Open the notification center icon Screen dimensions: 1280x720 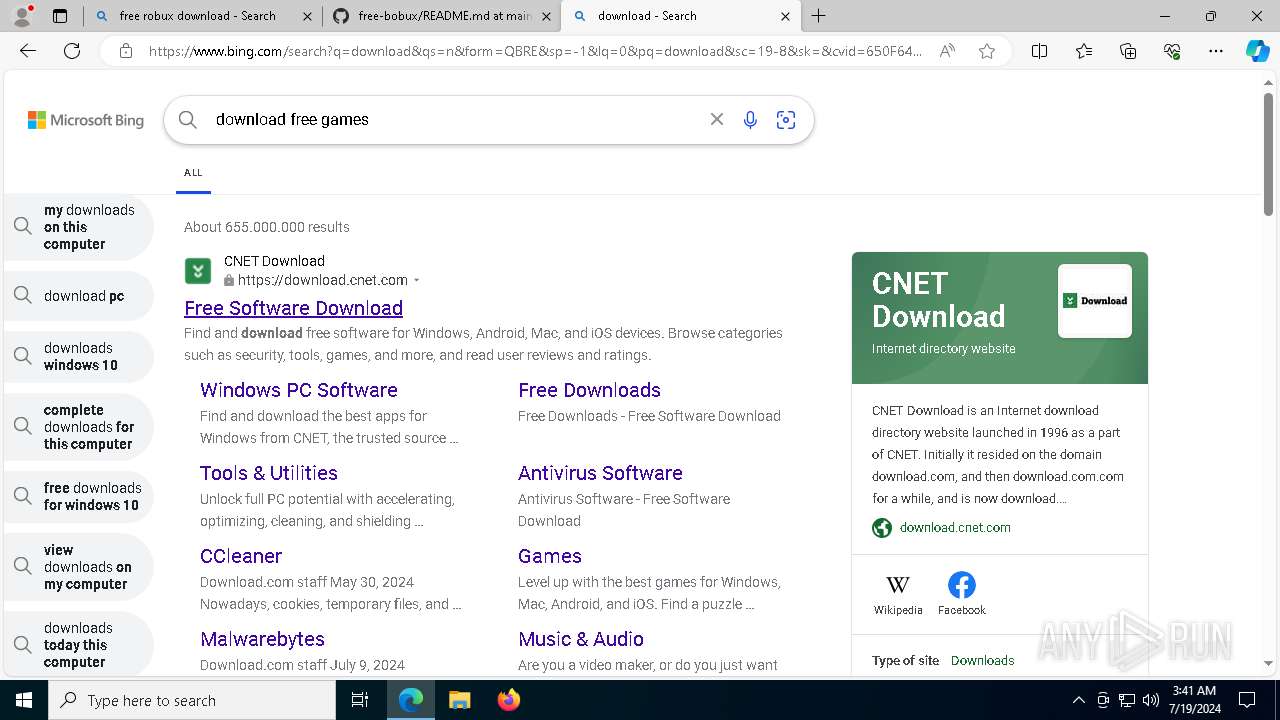coord(1247,700)
